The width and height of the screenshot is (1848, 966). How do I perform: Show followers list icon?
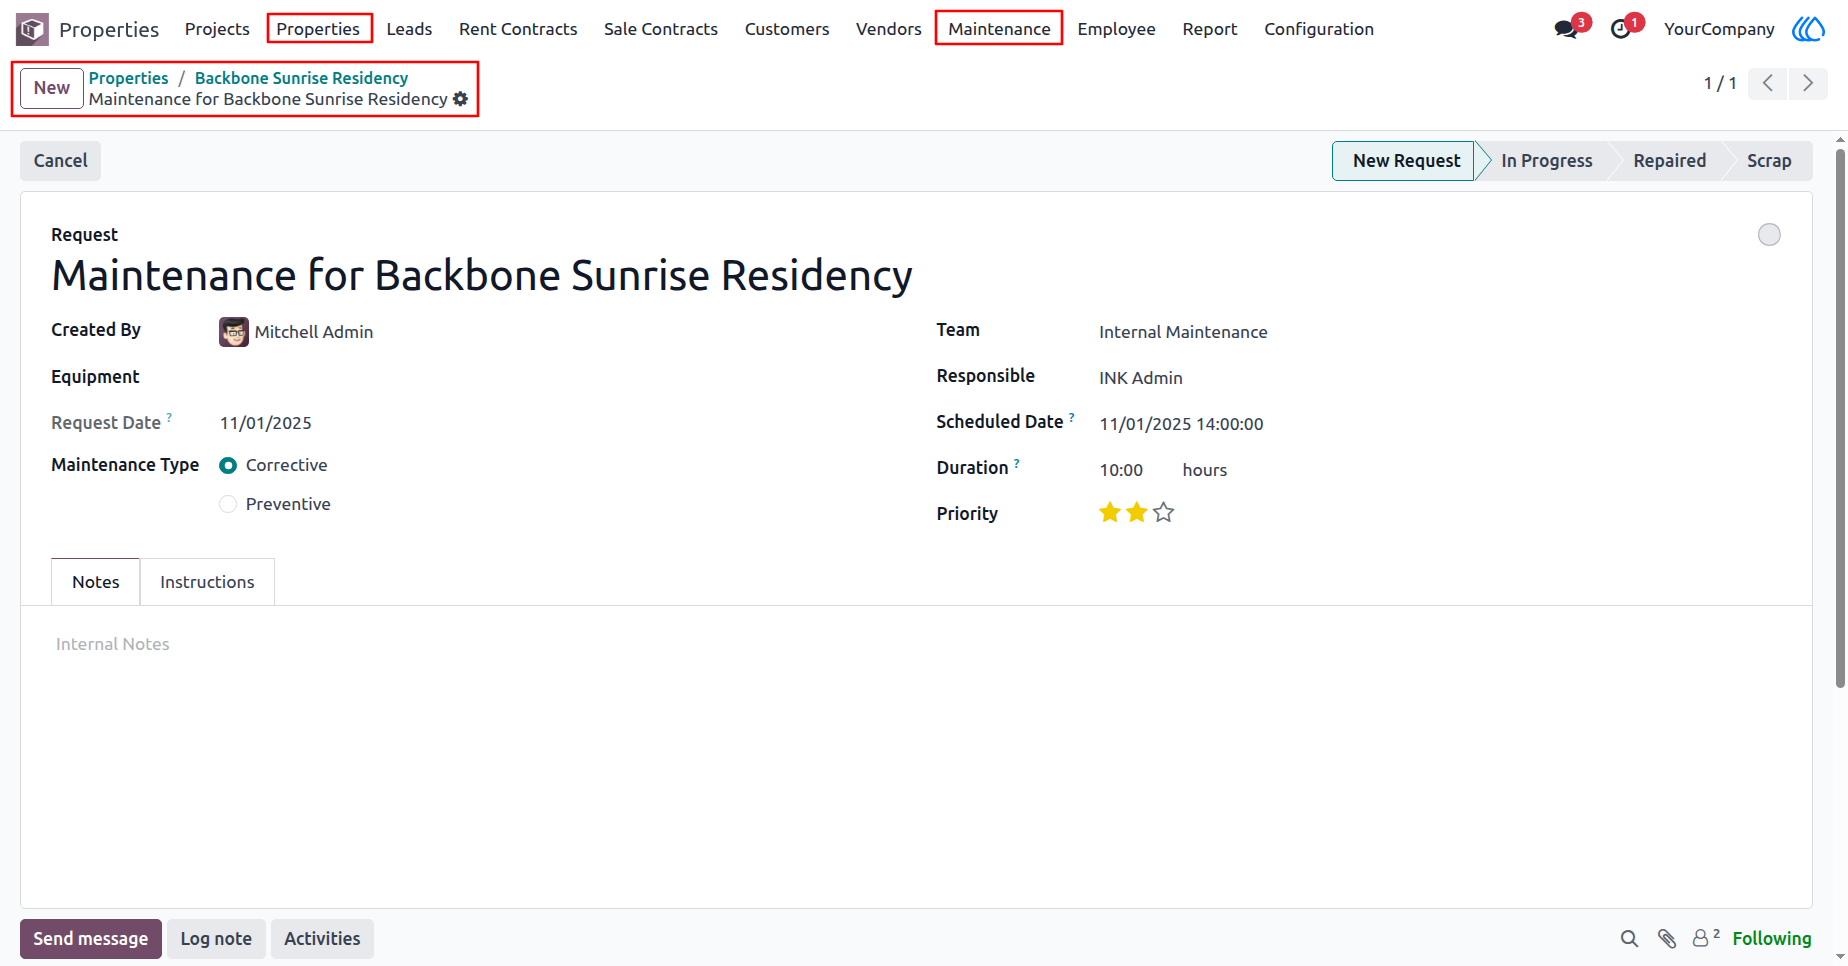[1705, 938]
